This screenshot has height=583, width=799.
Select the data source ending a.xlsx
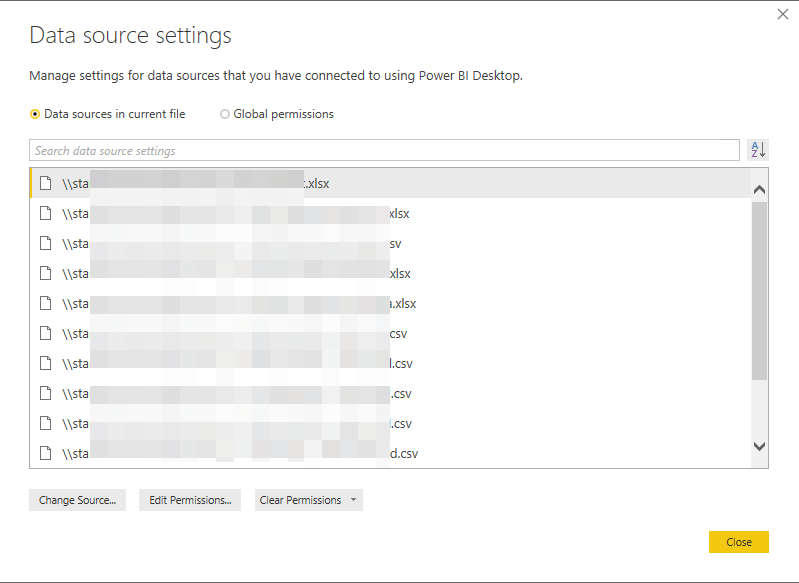tap(390, 304)
